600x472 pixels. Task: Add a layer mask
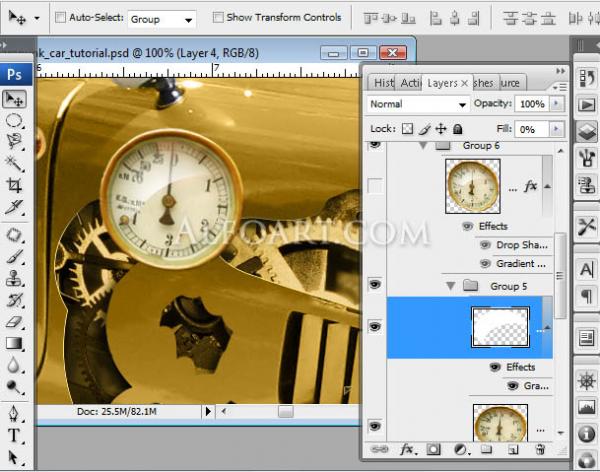click(434, 449)
